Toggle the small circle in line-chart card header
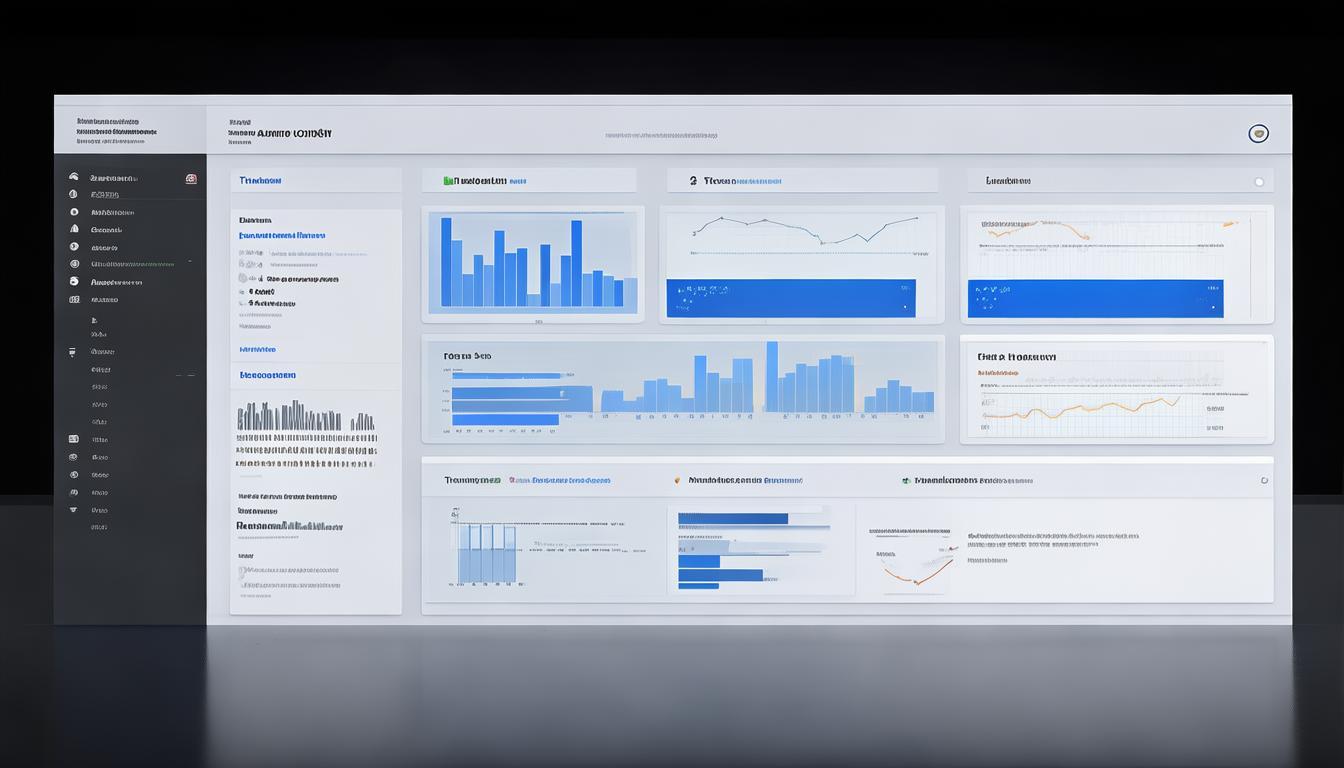 [x=1258, y=182]
